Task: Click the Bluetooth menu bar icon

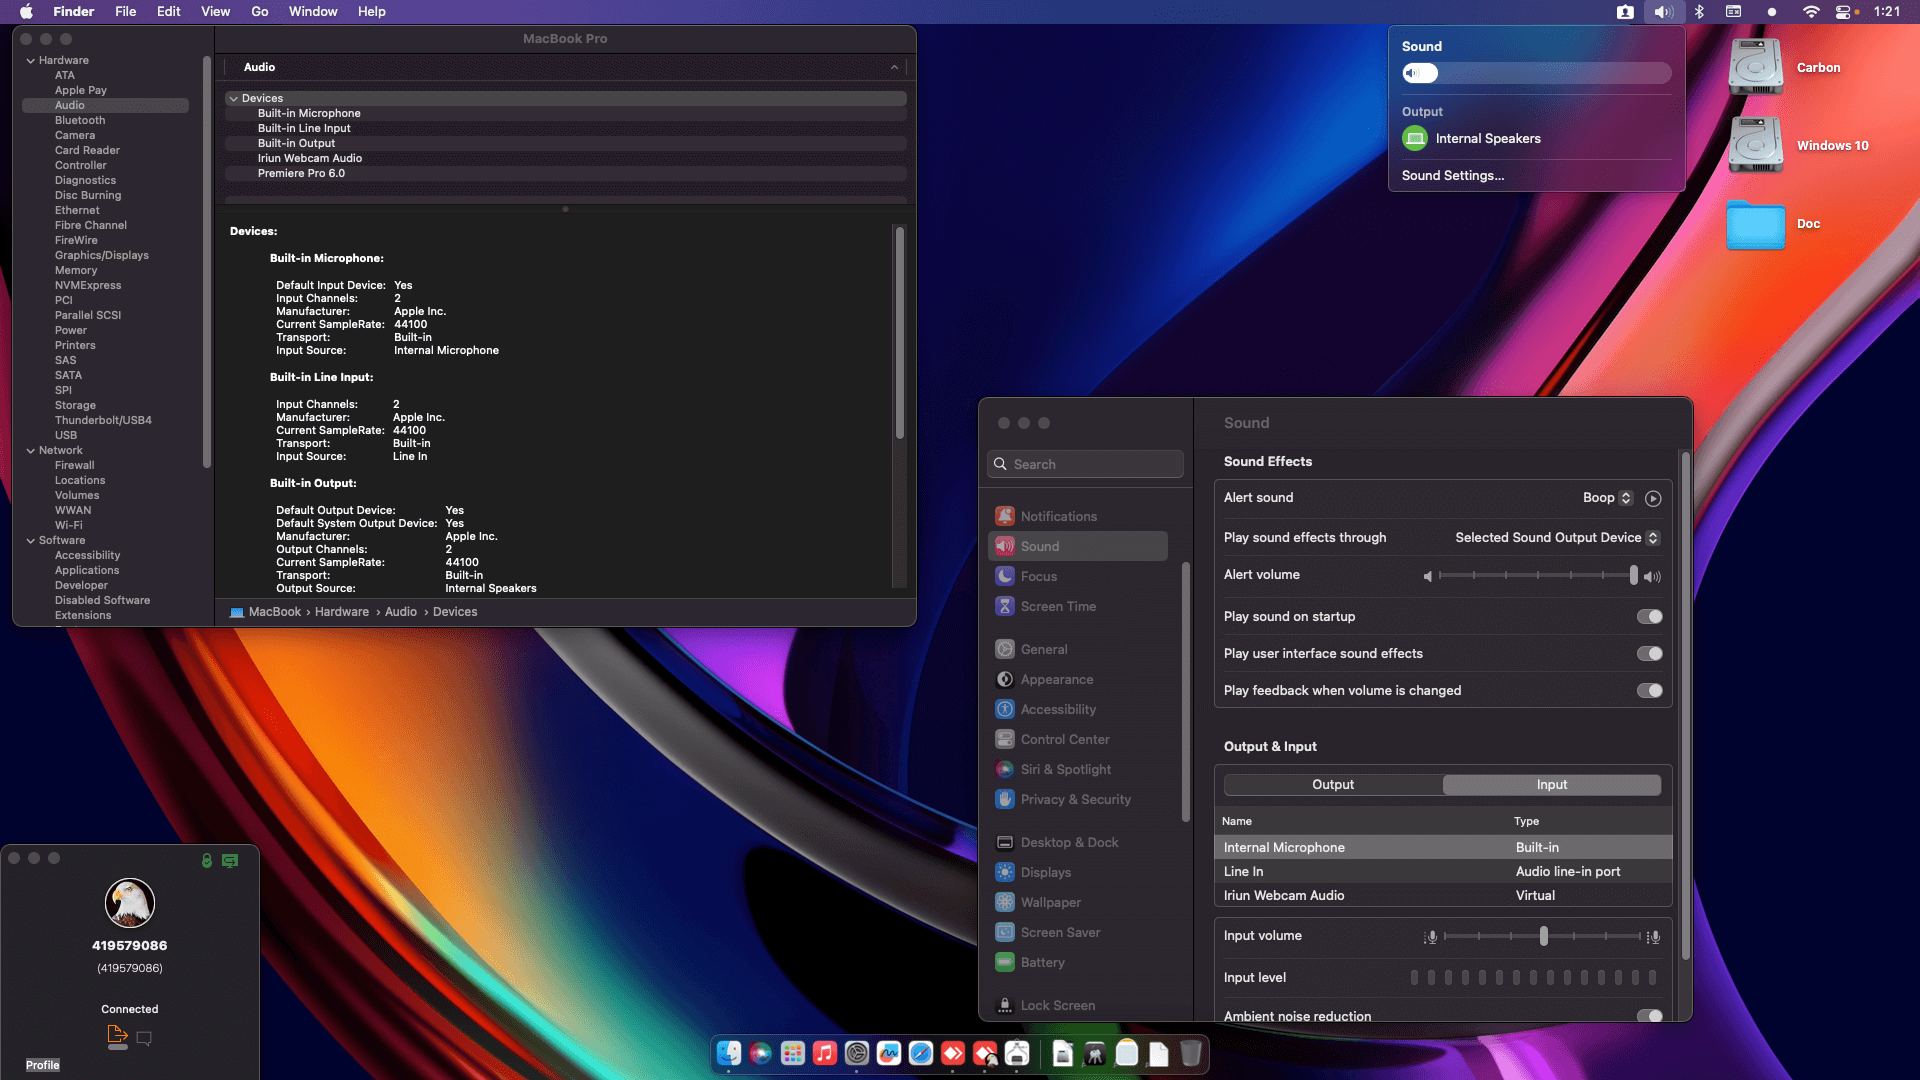Action: (1699, 12)
